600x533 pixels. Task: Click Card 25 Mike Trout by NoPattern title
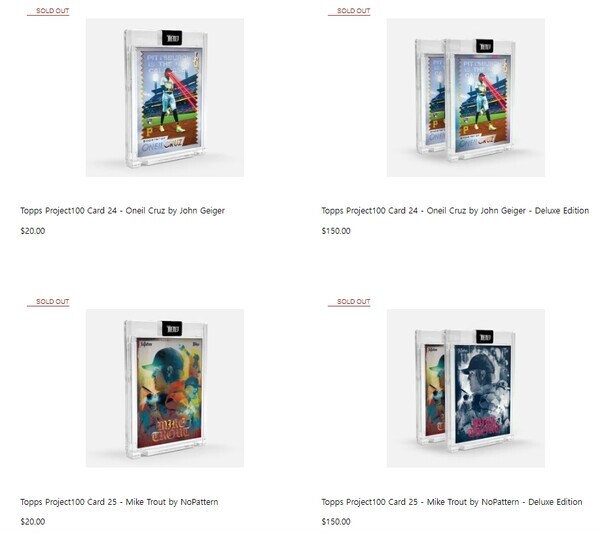tap(119, 502)
